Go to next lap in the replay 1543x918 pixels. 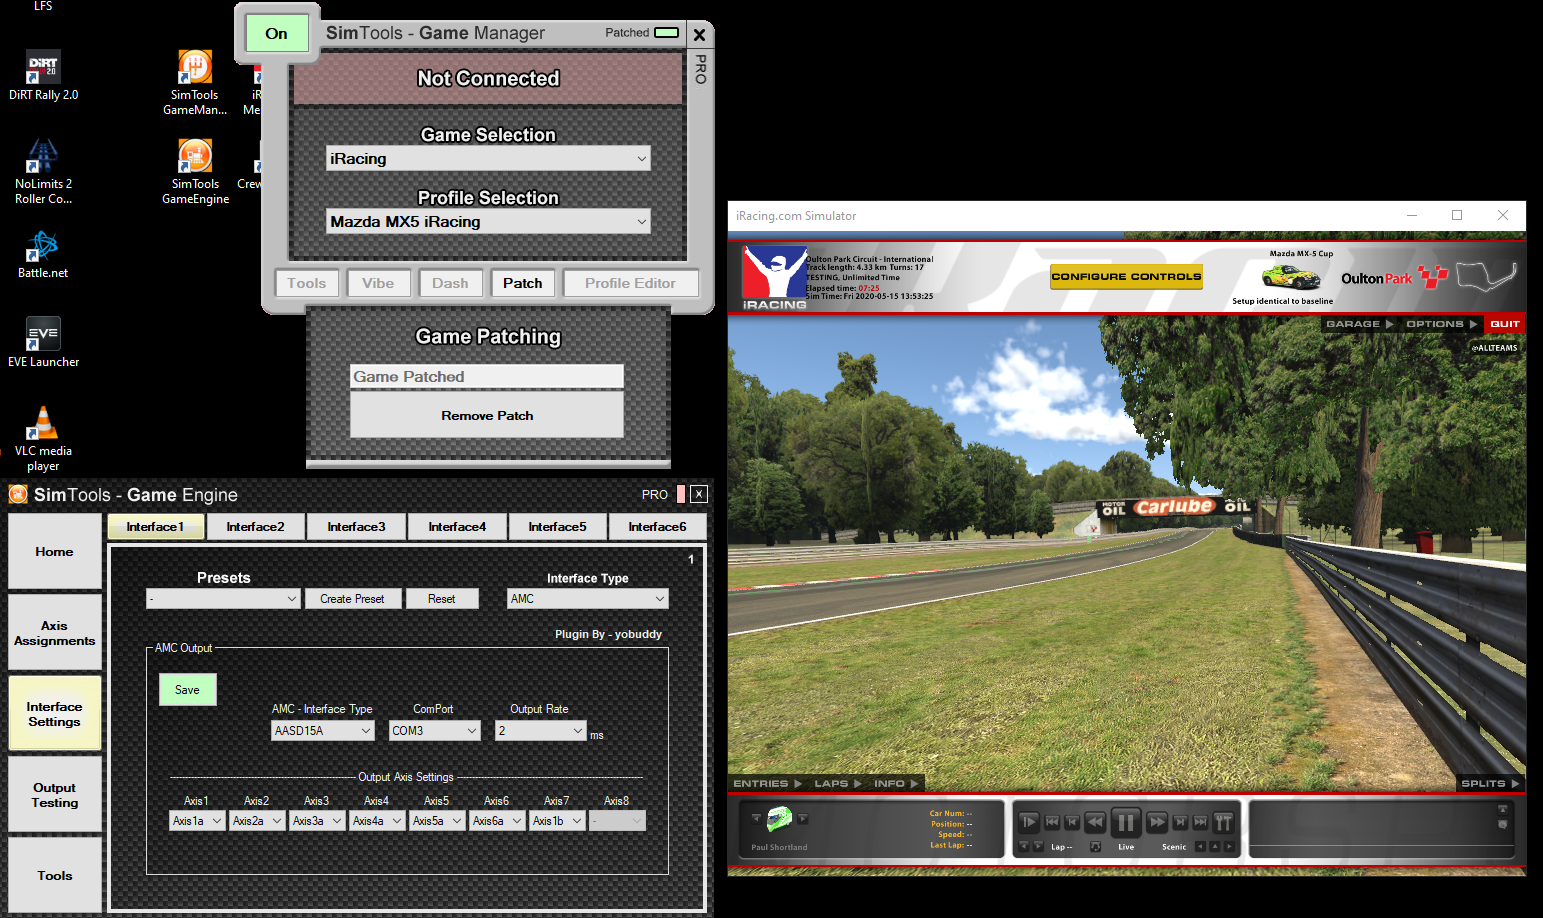[x=1038, y=846]
